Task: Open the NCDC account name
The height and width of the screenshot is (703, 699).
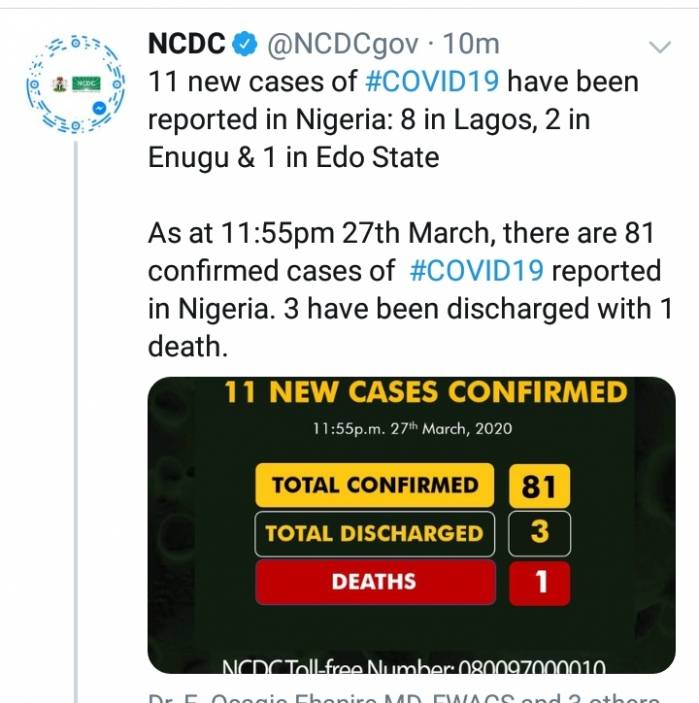Action: (x=187, y=44)
